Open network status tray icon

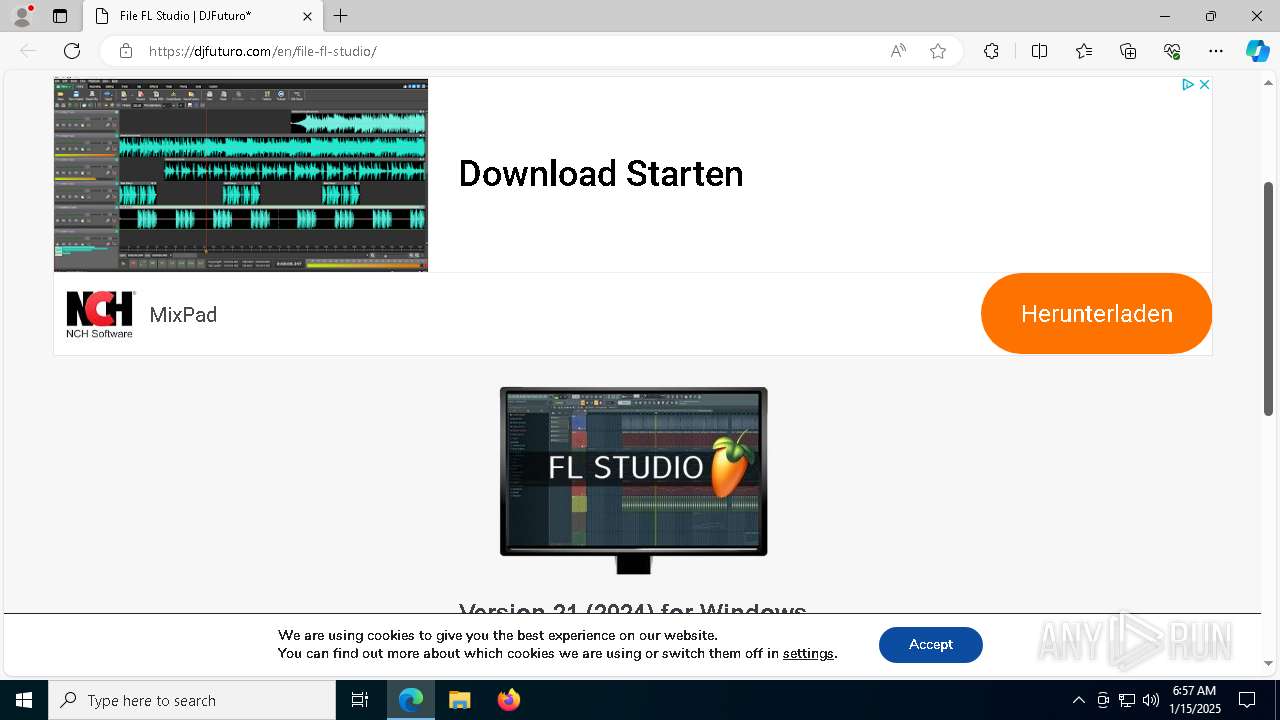pyautogui.click(x=1127, y=700)
